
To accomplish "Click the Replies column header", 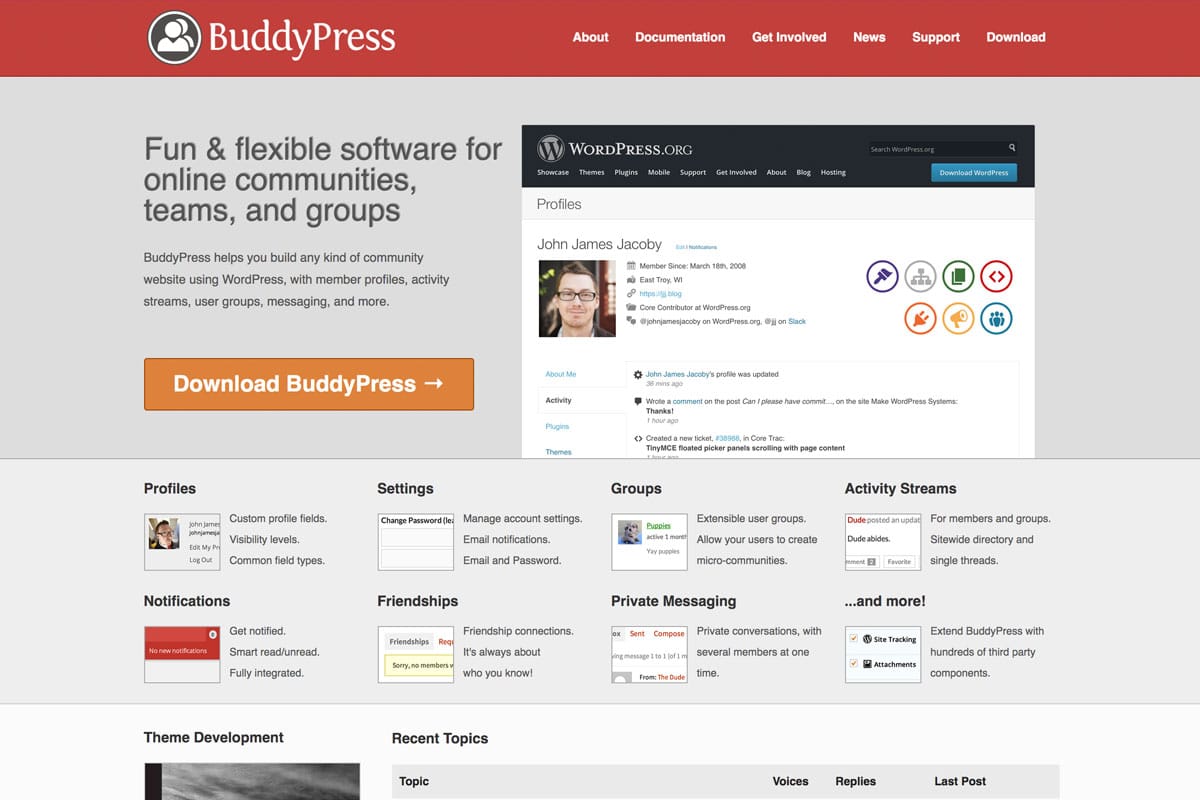I will pos(855,781).
